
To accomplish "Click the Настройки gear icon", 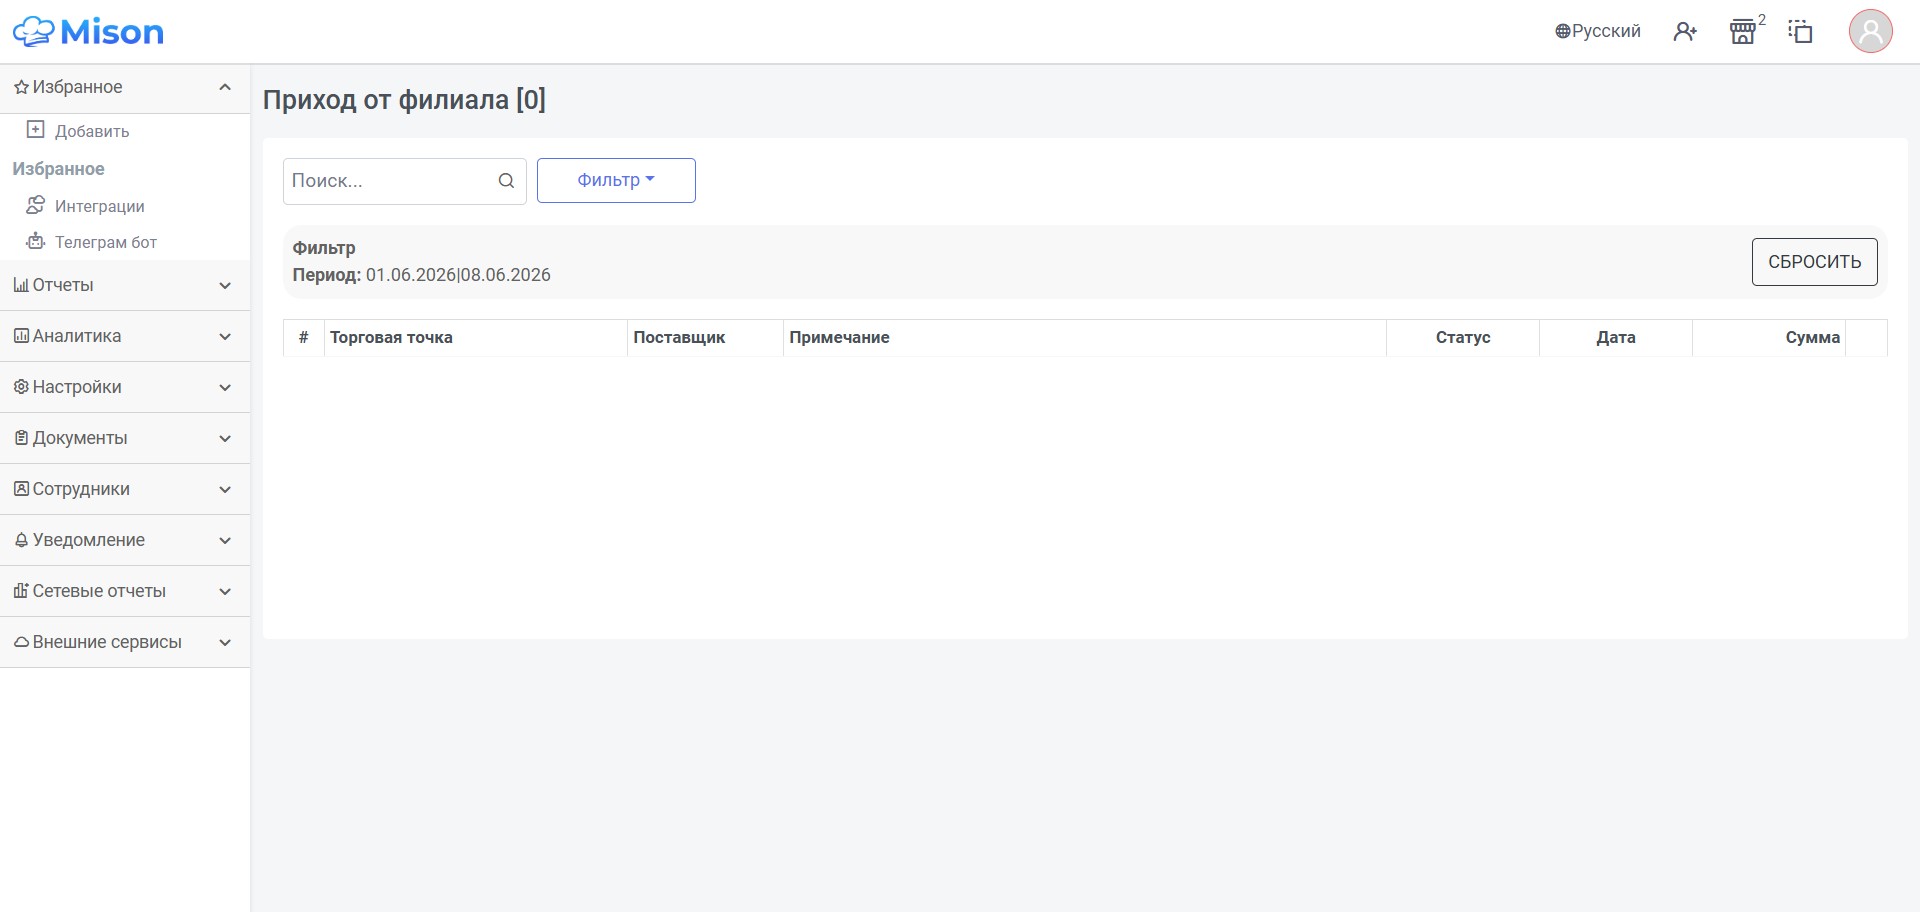I will [21, 387].
